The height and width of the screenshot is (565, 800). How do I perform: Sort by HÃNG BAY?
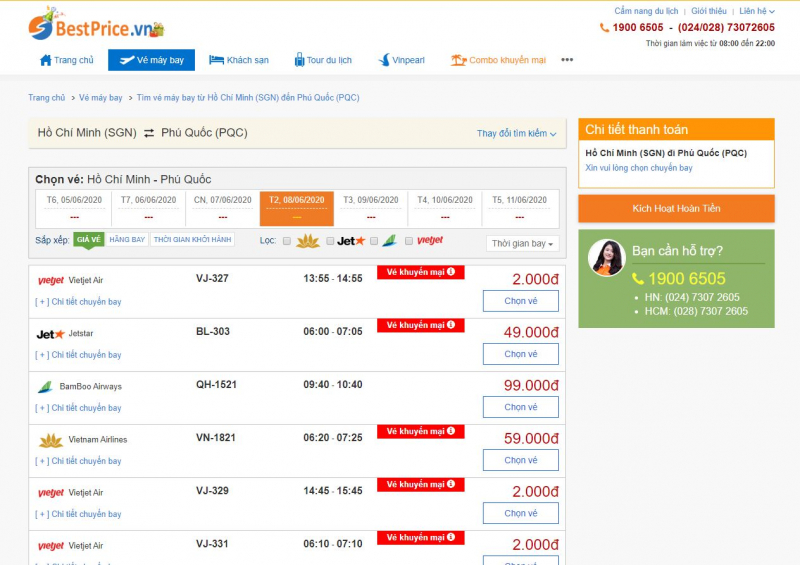pyautogui.click(x=127, y=239)
